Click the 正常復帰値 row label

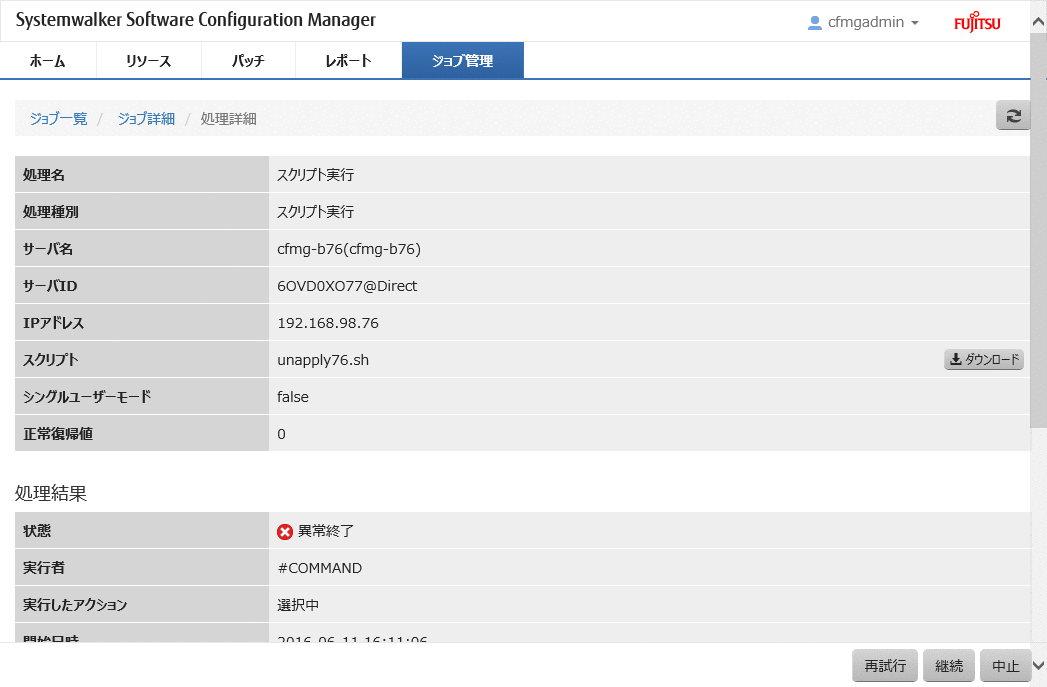click(58, 434)
